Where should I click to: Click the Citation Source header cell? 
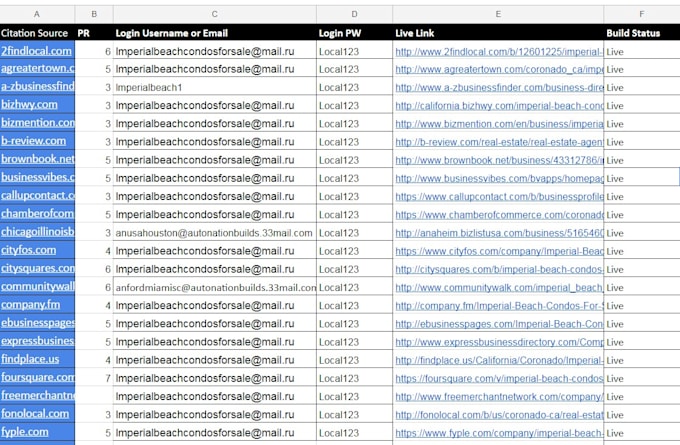(35, 33)
